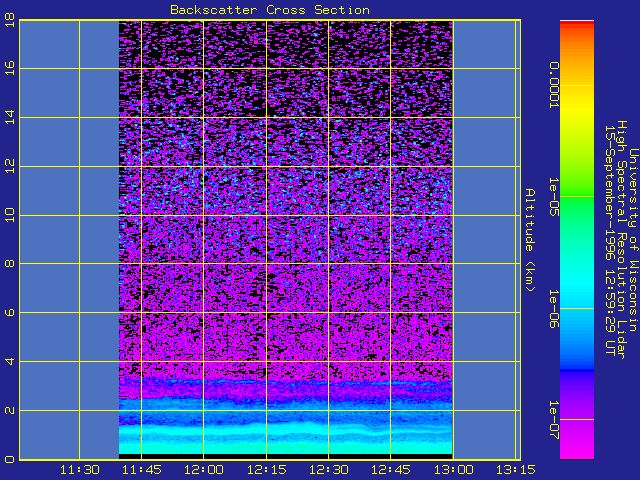Click the 12:45 time axis label
The width and height of the screenshot is (640, 480).
(391, 470)
